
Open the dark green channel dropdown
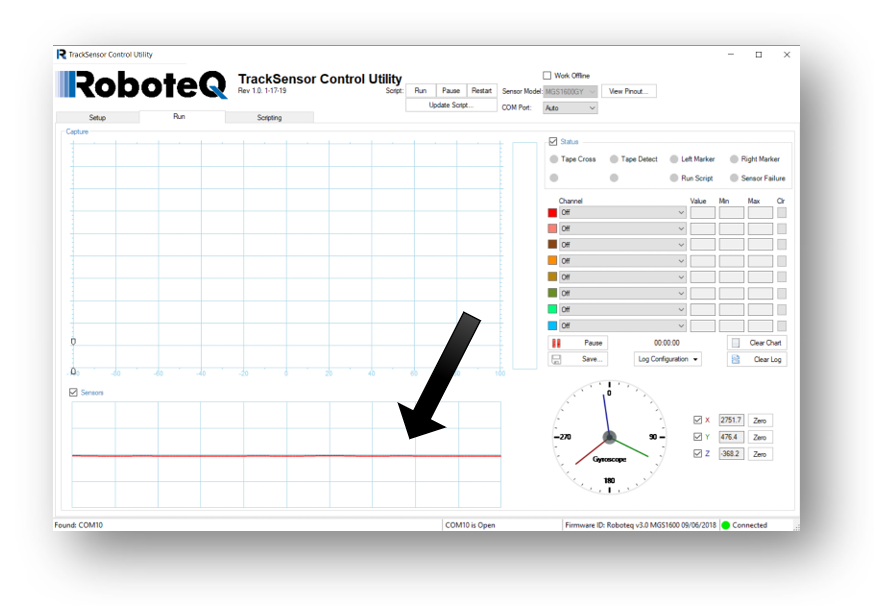tap(623, 293)
